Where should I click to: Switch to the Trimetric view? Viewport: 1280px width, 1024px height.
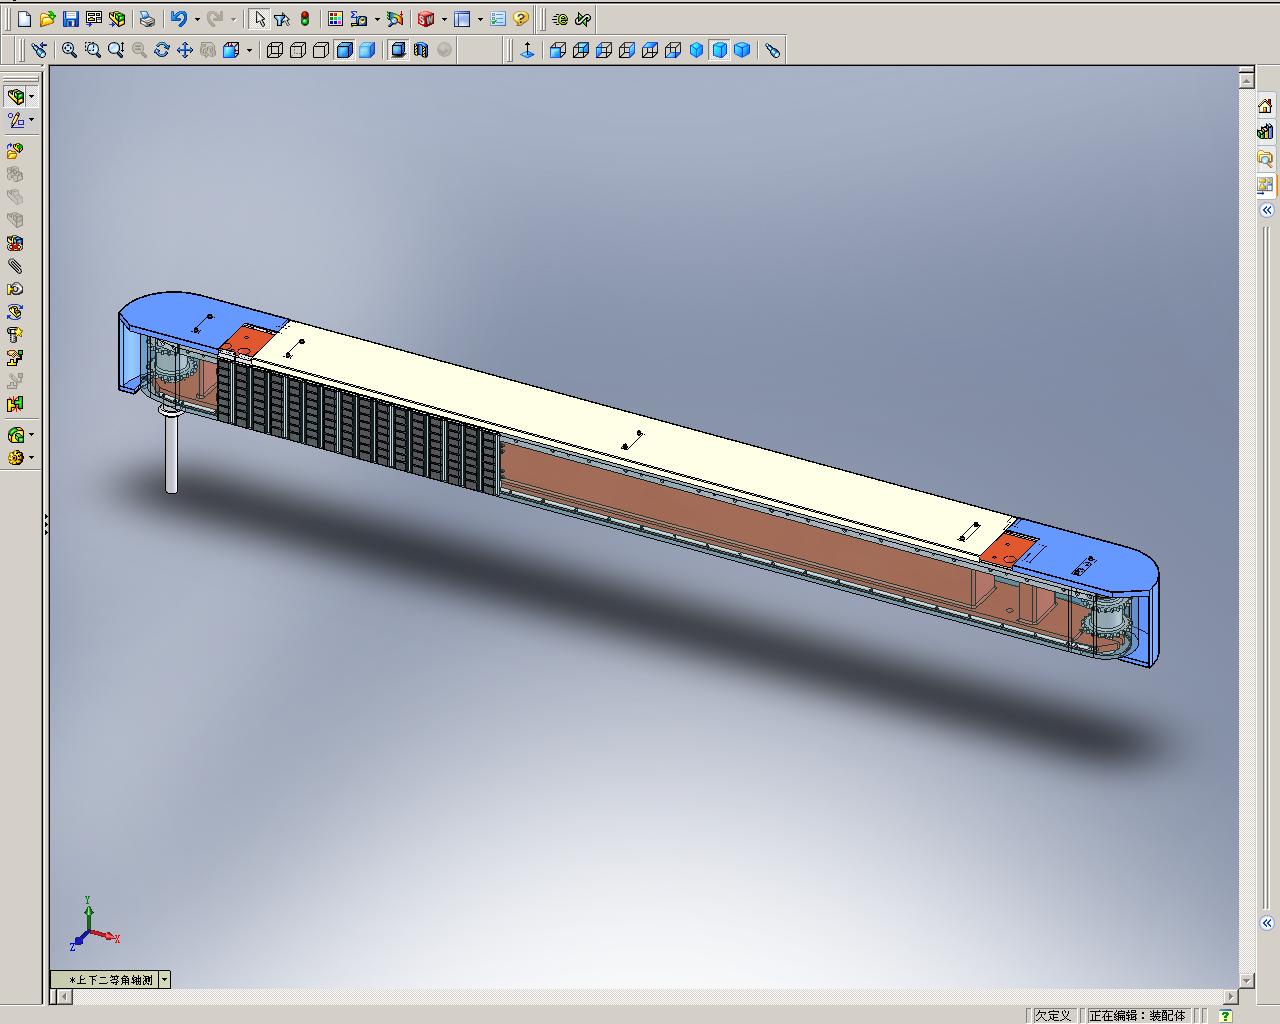tap(719, 50)
